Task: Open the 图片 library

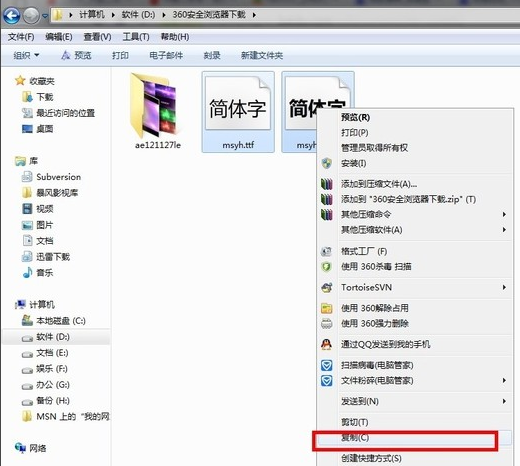Action: click(x=37, y=225)
